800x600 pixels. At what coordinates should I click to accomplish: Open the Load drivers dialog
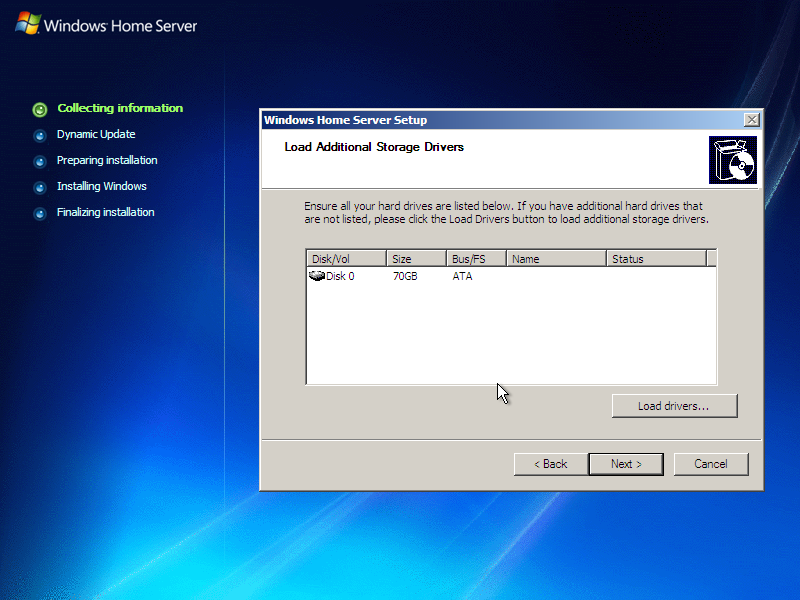(x=674, y=405)
